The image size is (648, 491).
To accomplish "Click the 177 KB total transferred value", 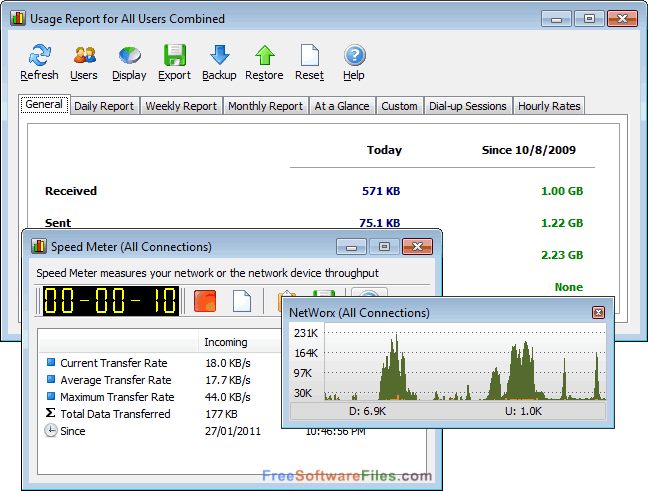I will tap(221, 414).
